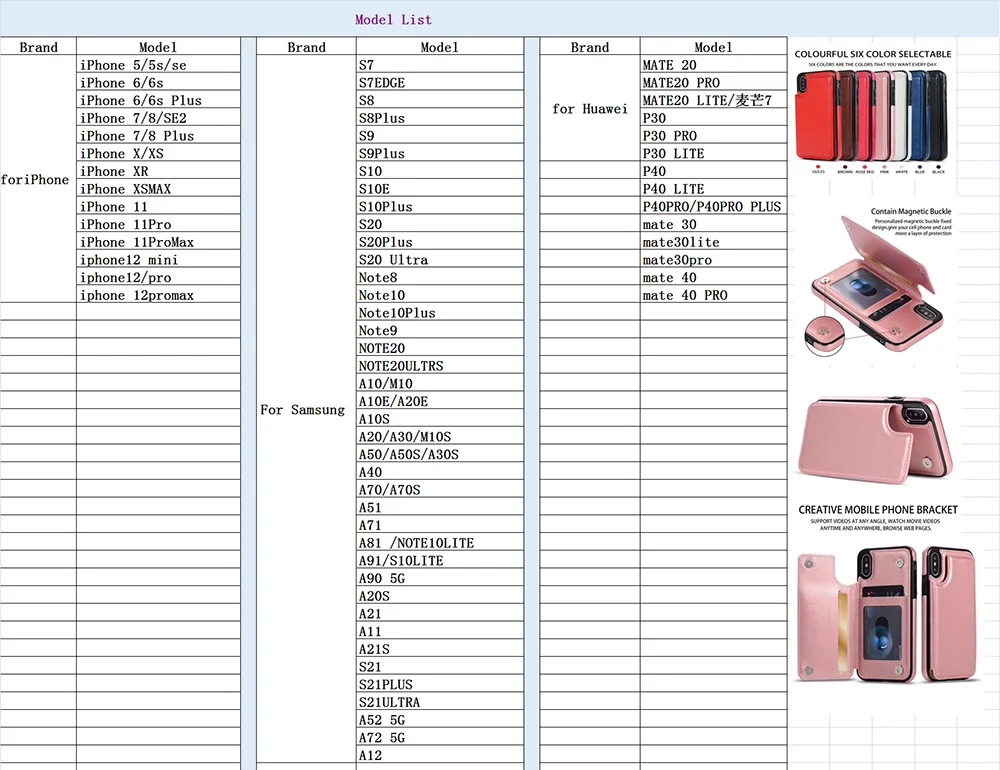Click the 'for Huawei' brand cell
The width and height of the screenshot is (1000, 770).
[x=590, y=108]
